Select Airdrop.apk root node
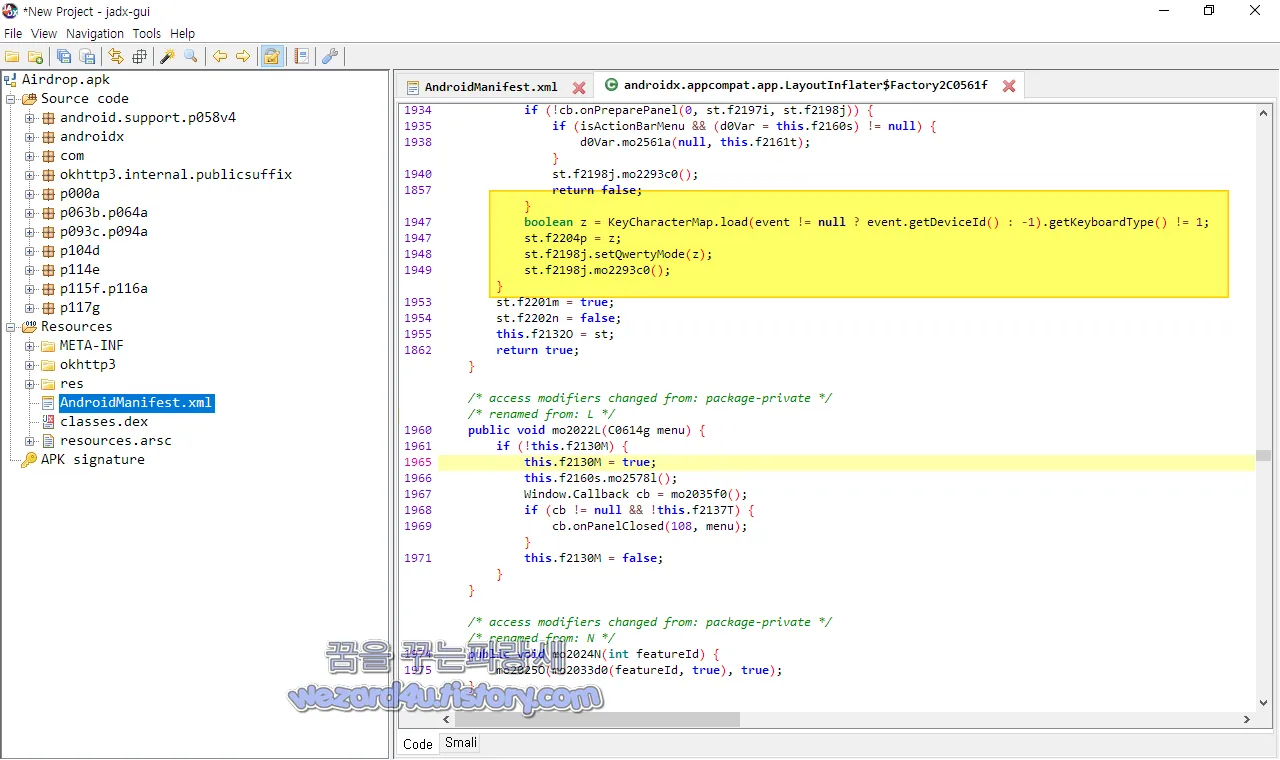 66,80
